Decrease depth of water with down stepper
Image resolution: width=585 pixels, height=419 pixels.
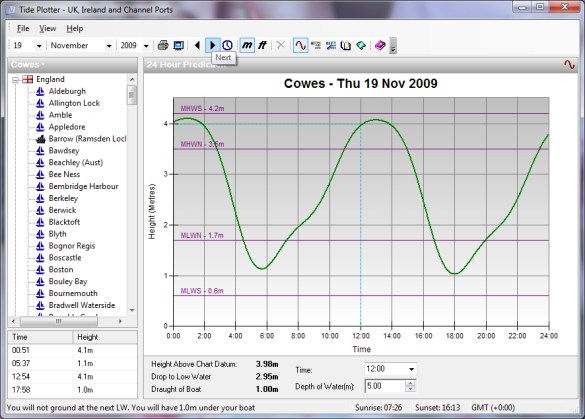(410, 389)
